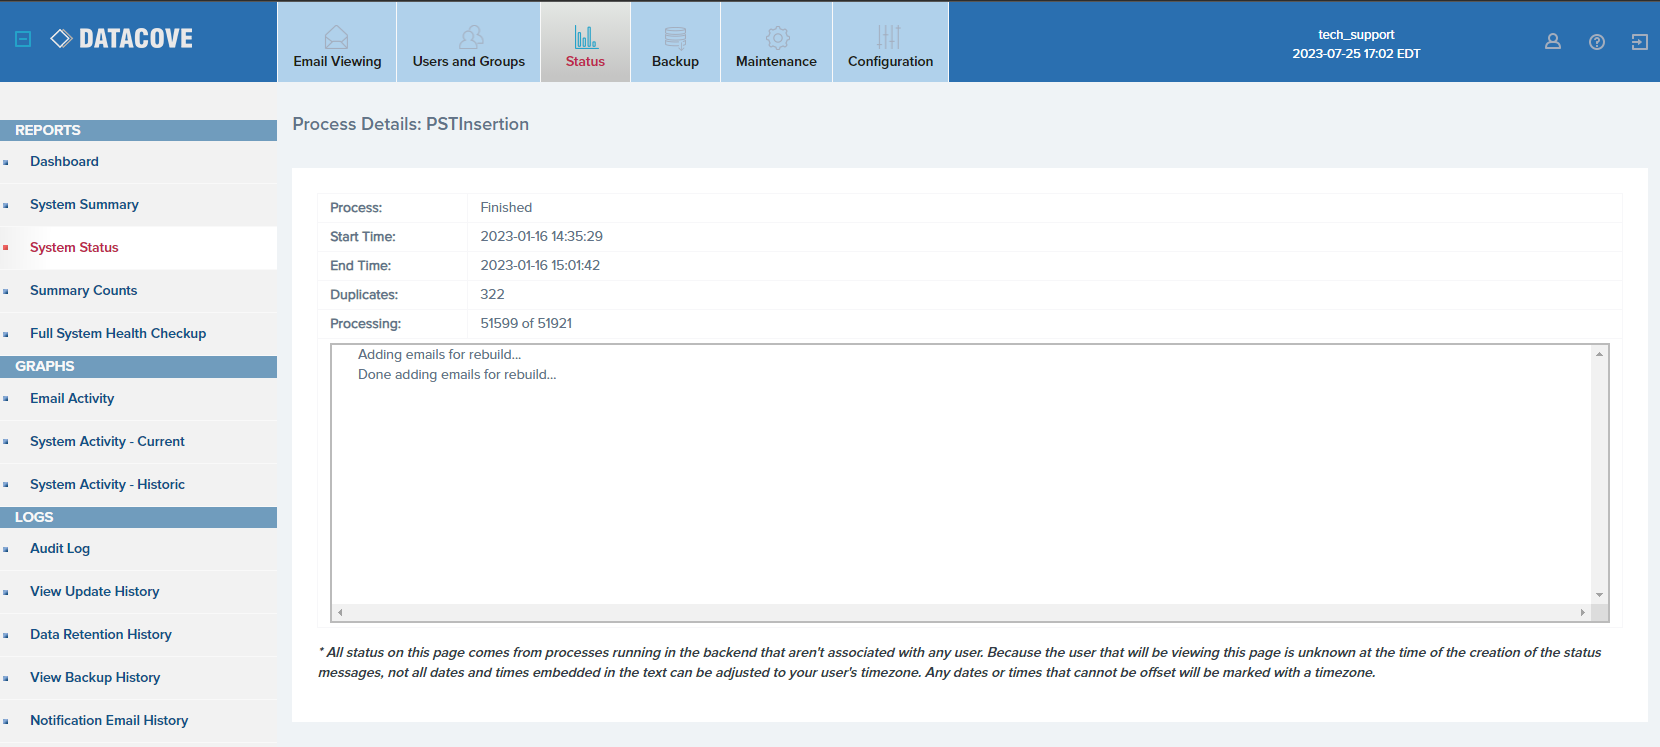Click the log box scroll-down arrow
The image size is (1660, 747).
tap(1600, 595)
